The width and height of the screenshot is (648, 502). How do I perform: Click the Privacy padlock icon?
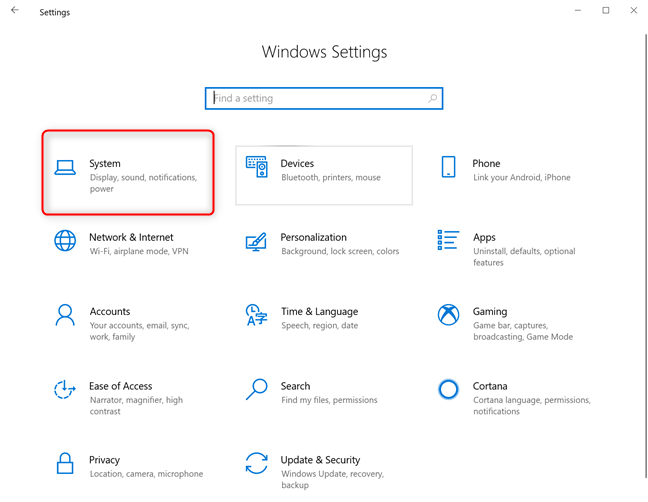[x=65, y=463]
